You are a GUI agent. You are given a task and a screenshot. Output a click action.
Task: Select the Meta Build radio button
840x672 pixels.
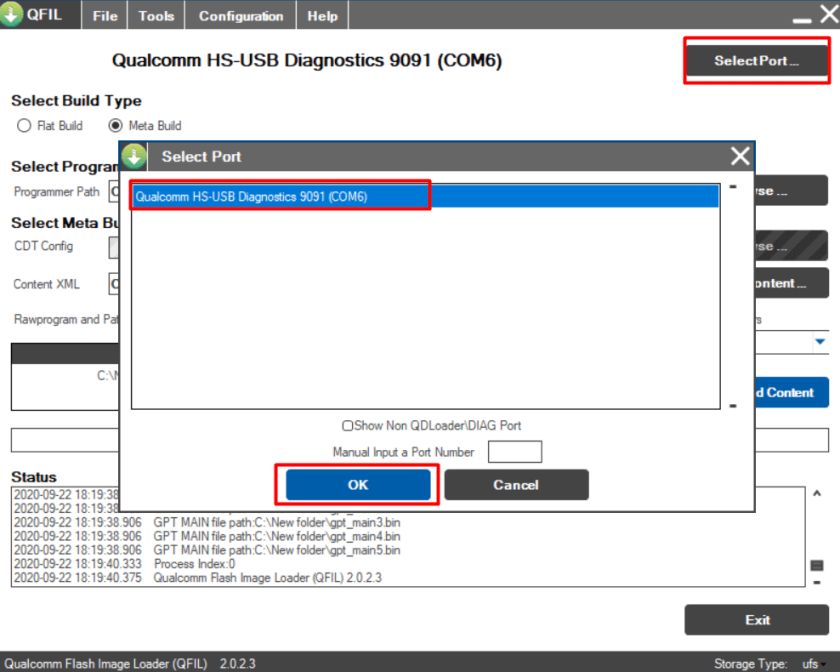click(x=115, y=125)
